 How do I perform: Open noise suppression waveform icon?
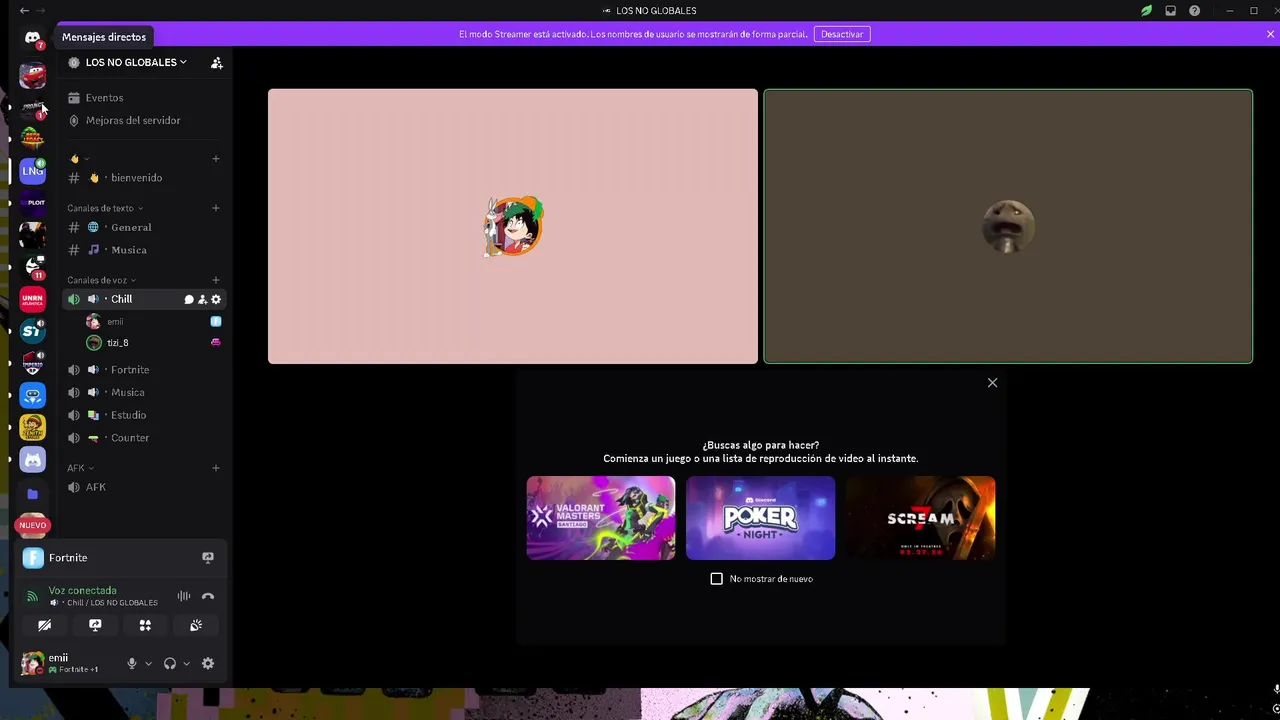pos(184,596)
